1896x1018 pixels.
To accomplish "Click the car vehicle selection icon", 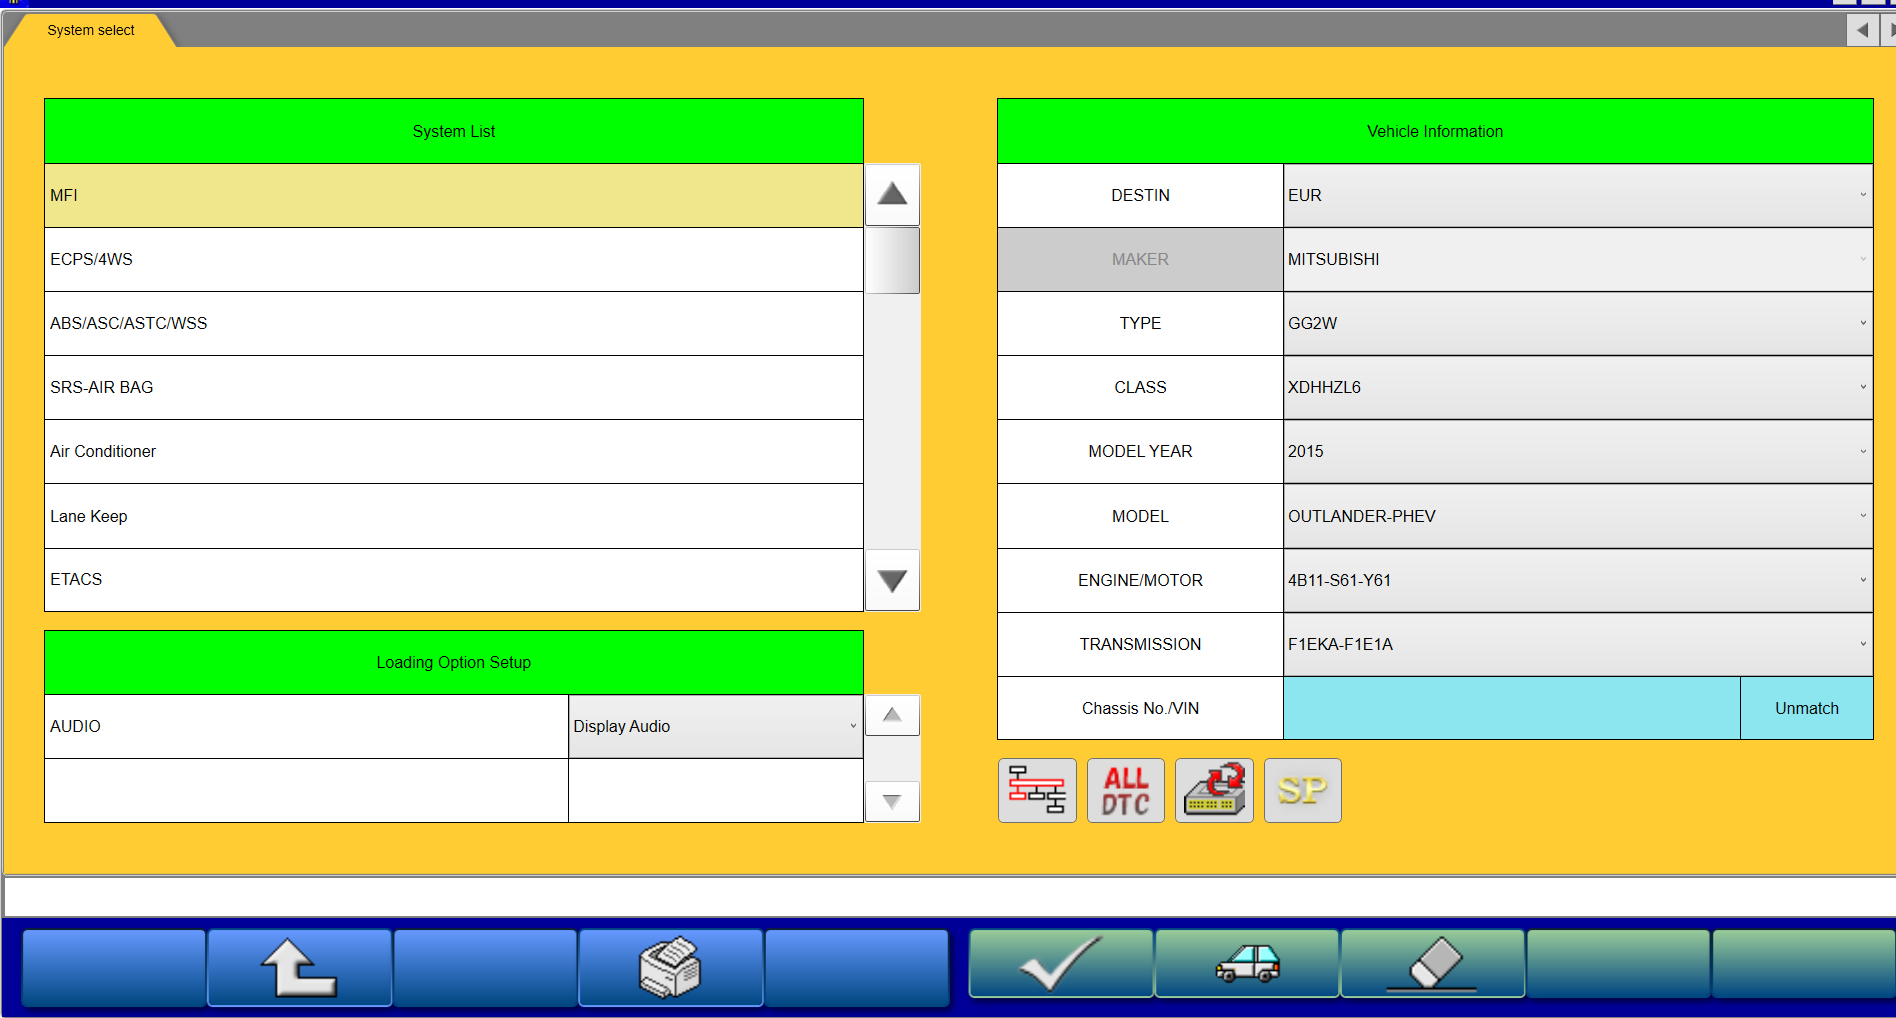I will pos(1246,964).
